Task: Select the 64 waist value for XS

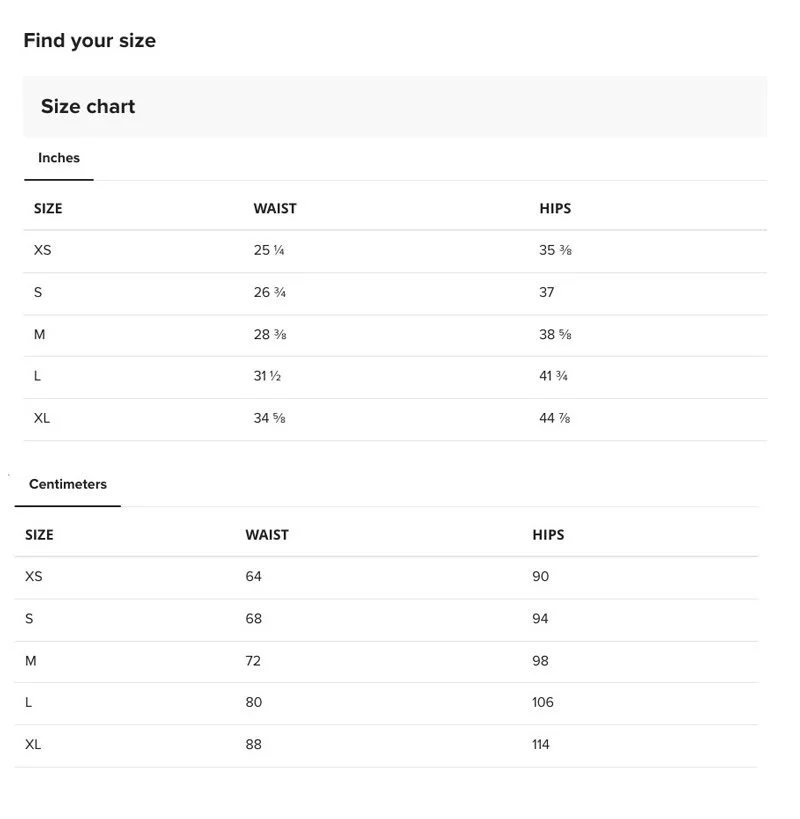Action: click(253, 577)
